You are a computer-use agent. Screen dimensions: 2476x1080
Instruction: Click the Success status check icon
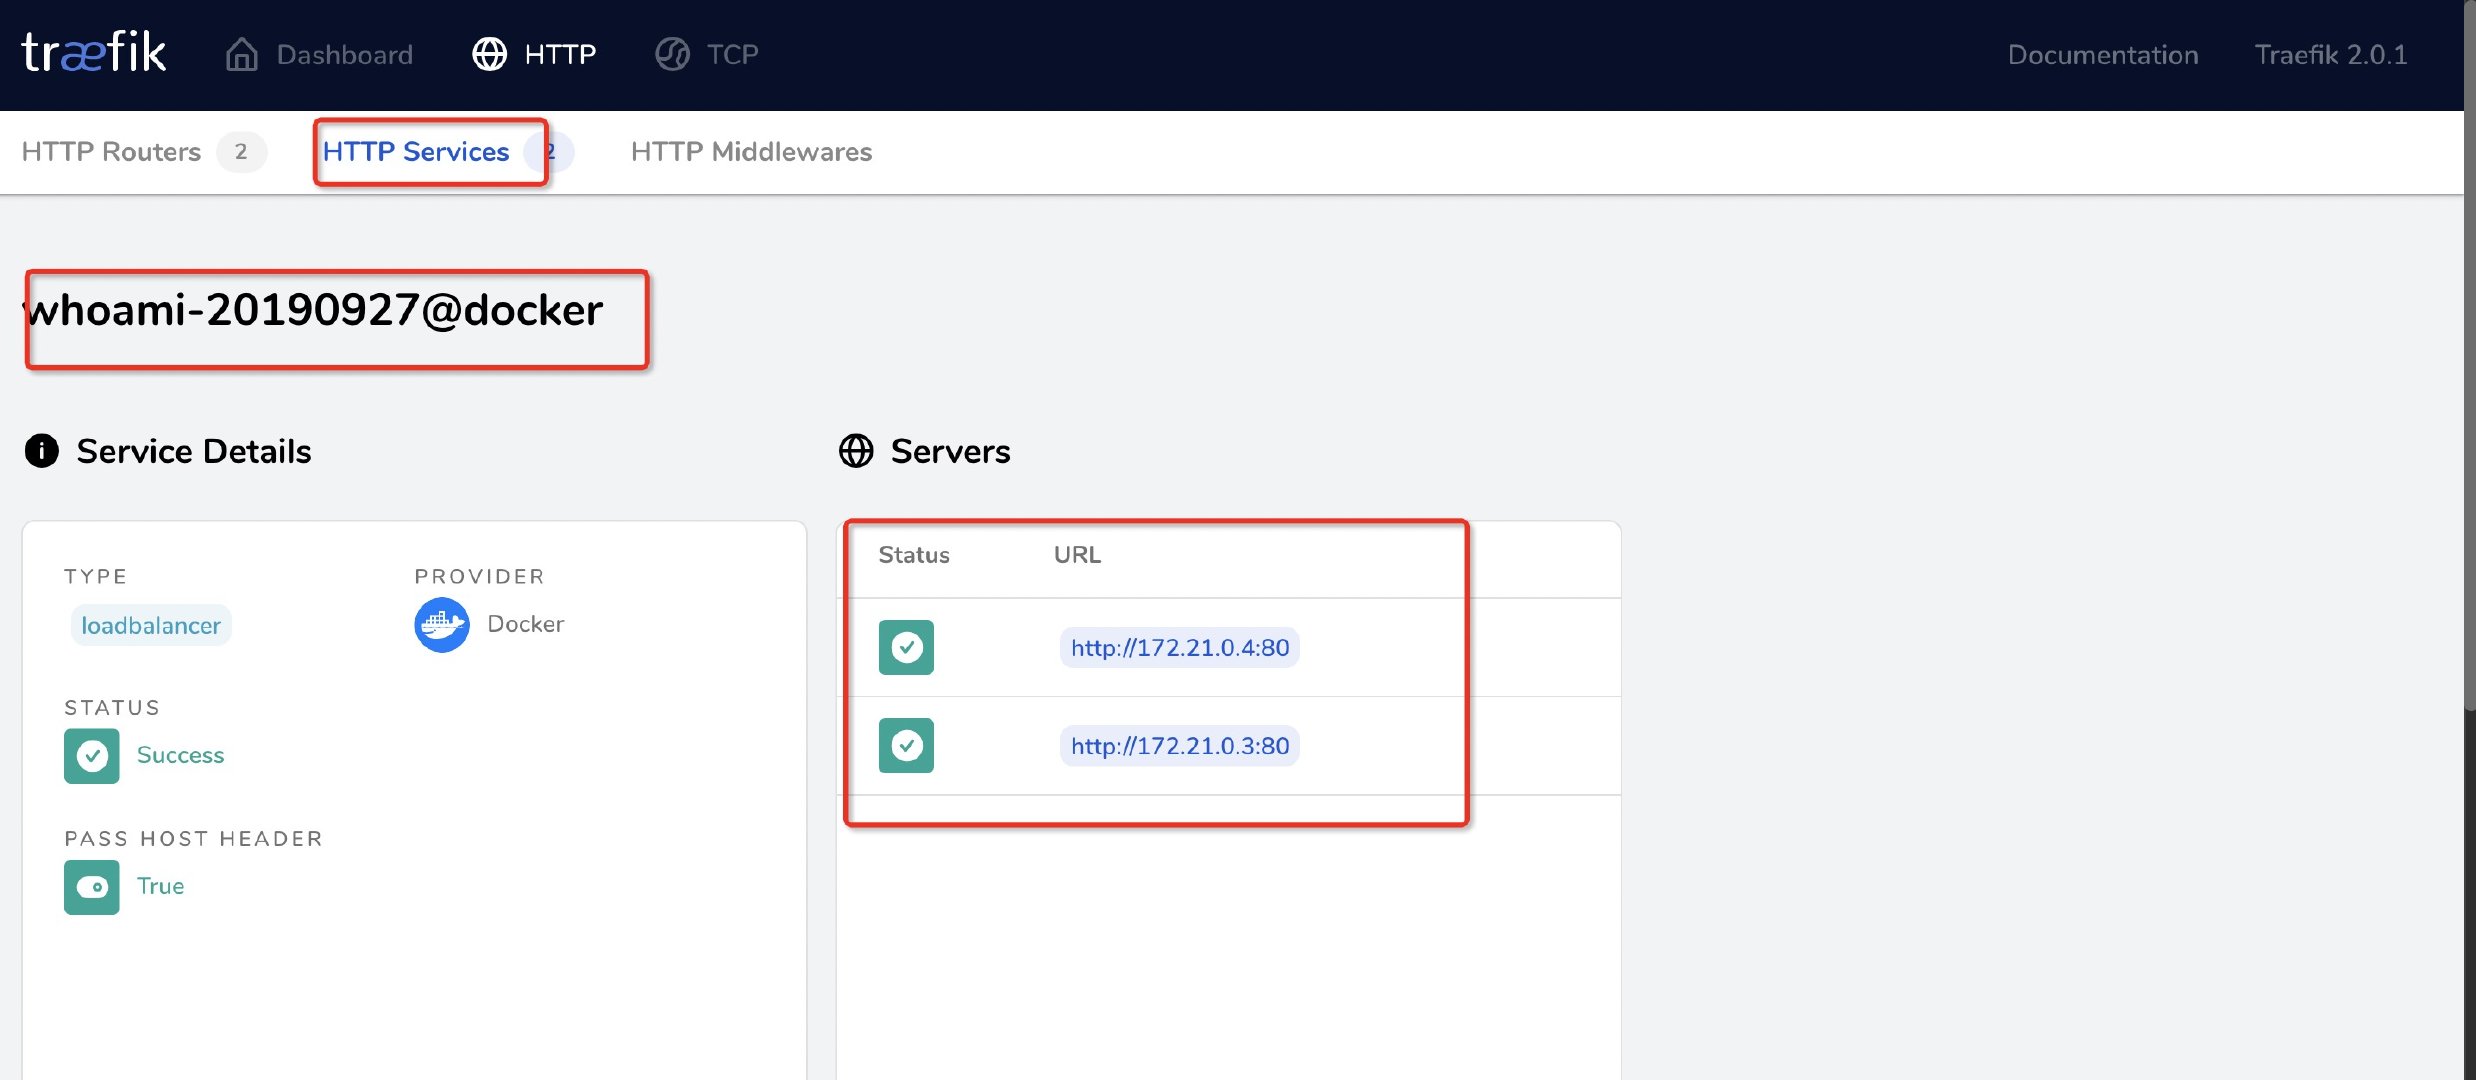[92, 756]
